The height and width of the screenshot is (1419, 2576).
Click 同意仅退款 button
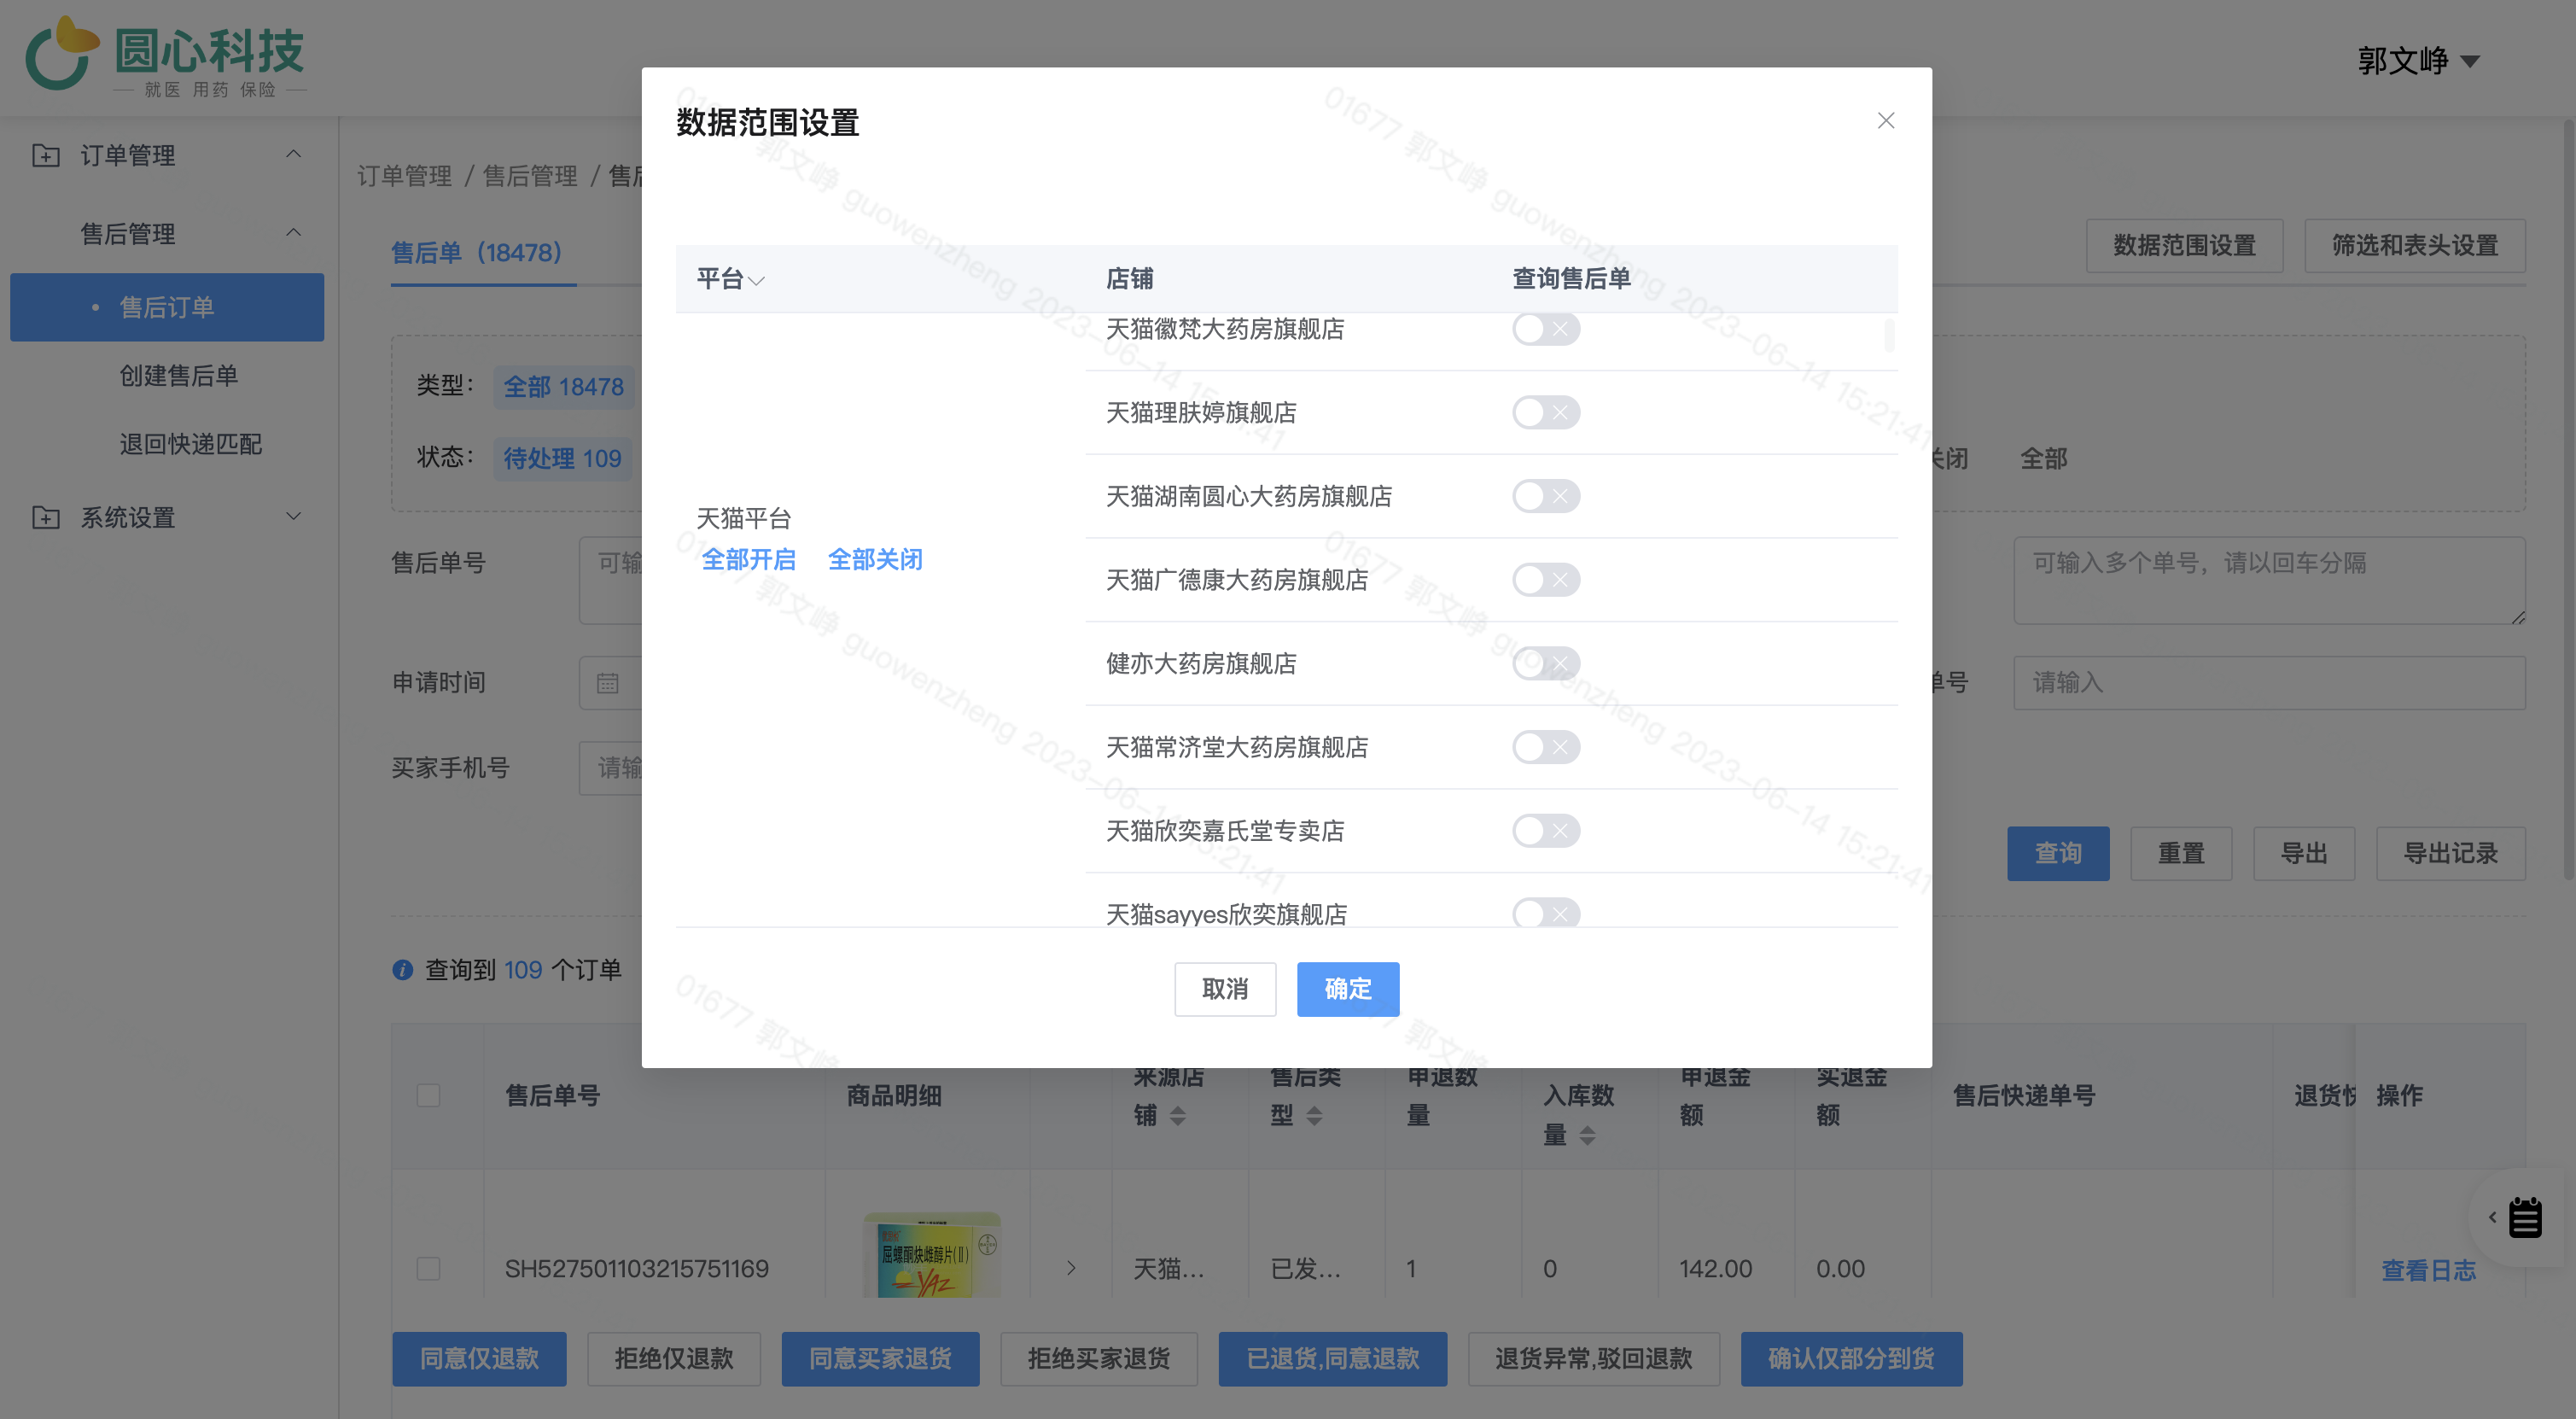(x=479, y=1359)
